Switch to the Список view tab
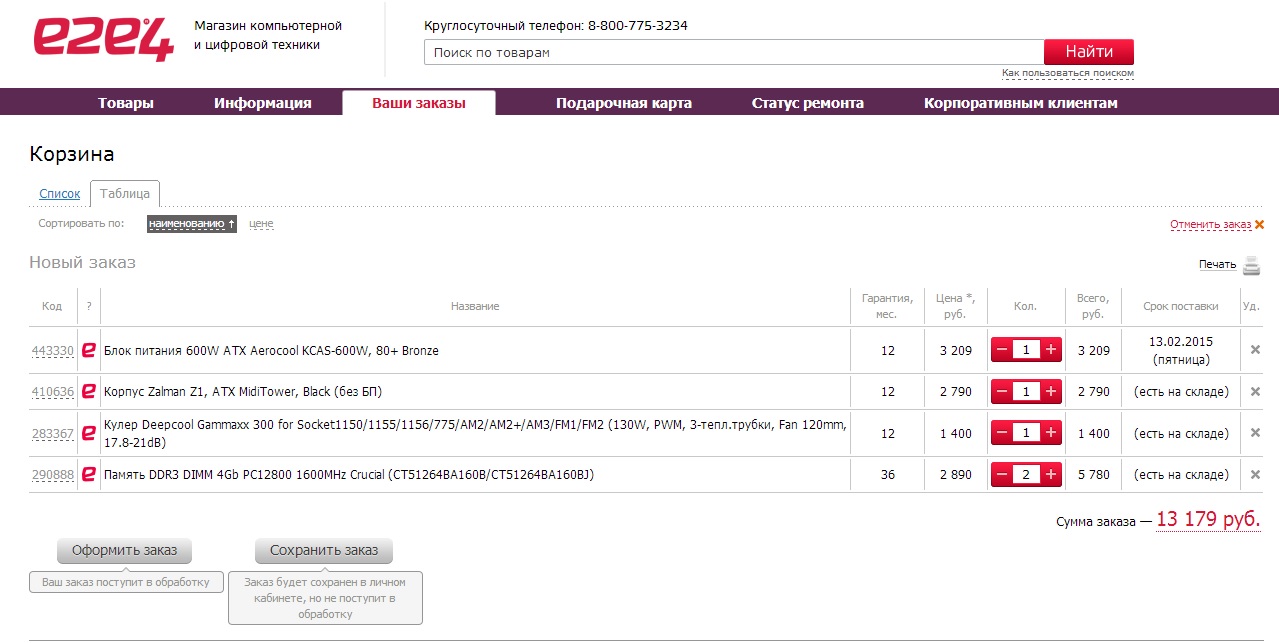The image size is (1279, 643). pyautogui.click(x=60, y=194)
